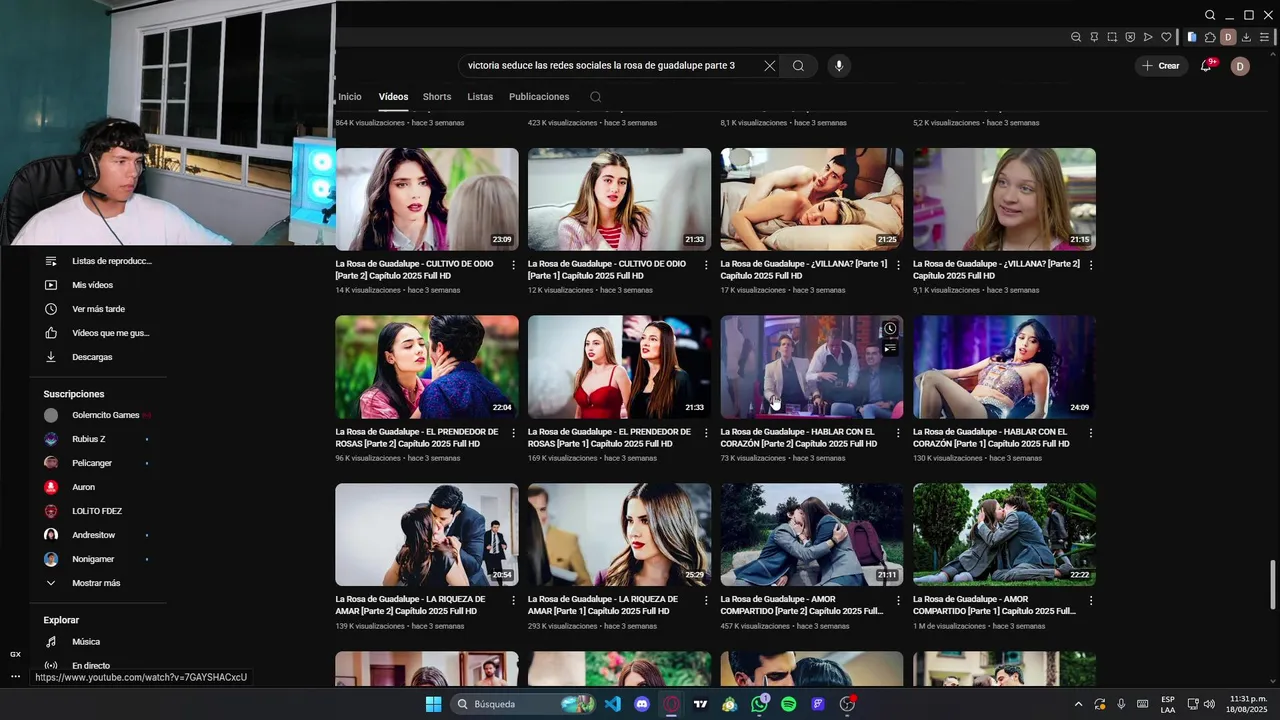Open Discord from taskbar
The image size is (1280, 720).
click(x=642, y=704)
